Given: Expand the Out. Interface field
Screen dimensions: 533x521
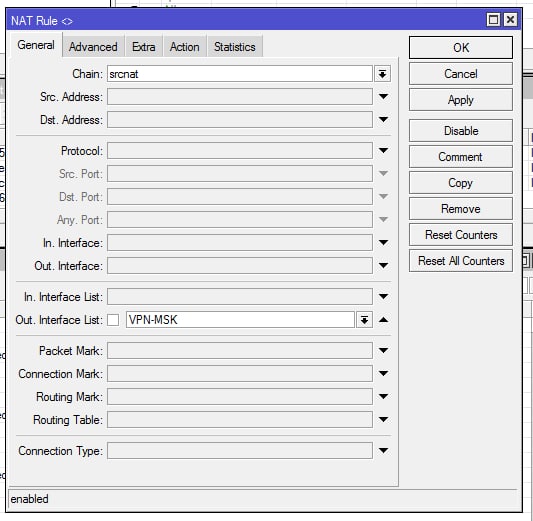Looking at the screenshot, I should (383, 265).
